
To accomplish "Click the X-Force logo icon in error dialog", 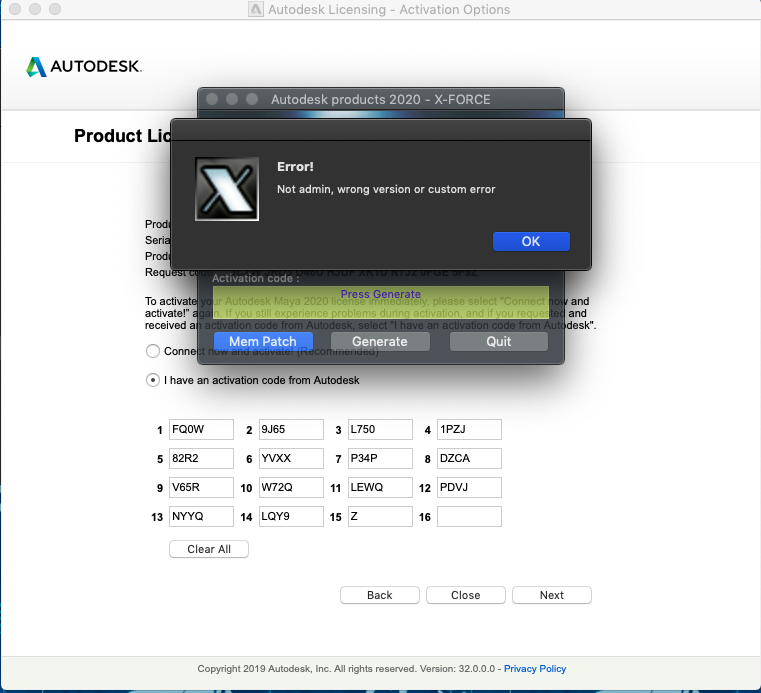I will (x=227, y=189).
